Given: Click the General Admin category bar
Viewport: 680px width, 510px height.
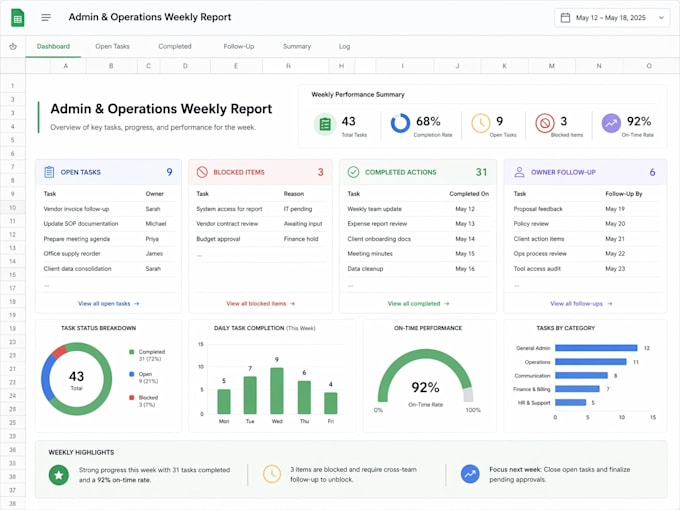Looking at the screenshot, I should (596, 348).
